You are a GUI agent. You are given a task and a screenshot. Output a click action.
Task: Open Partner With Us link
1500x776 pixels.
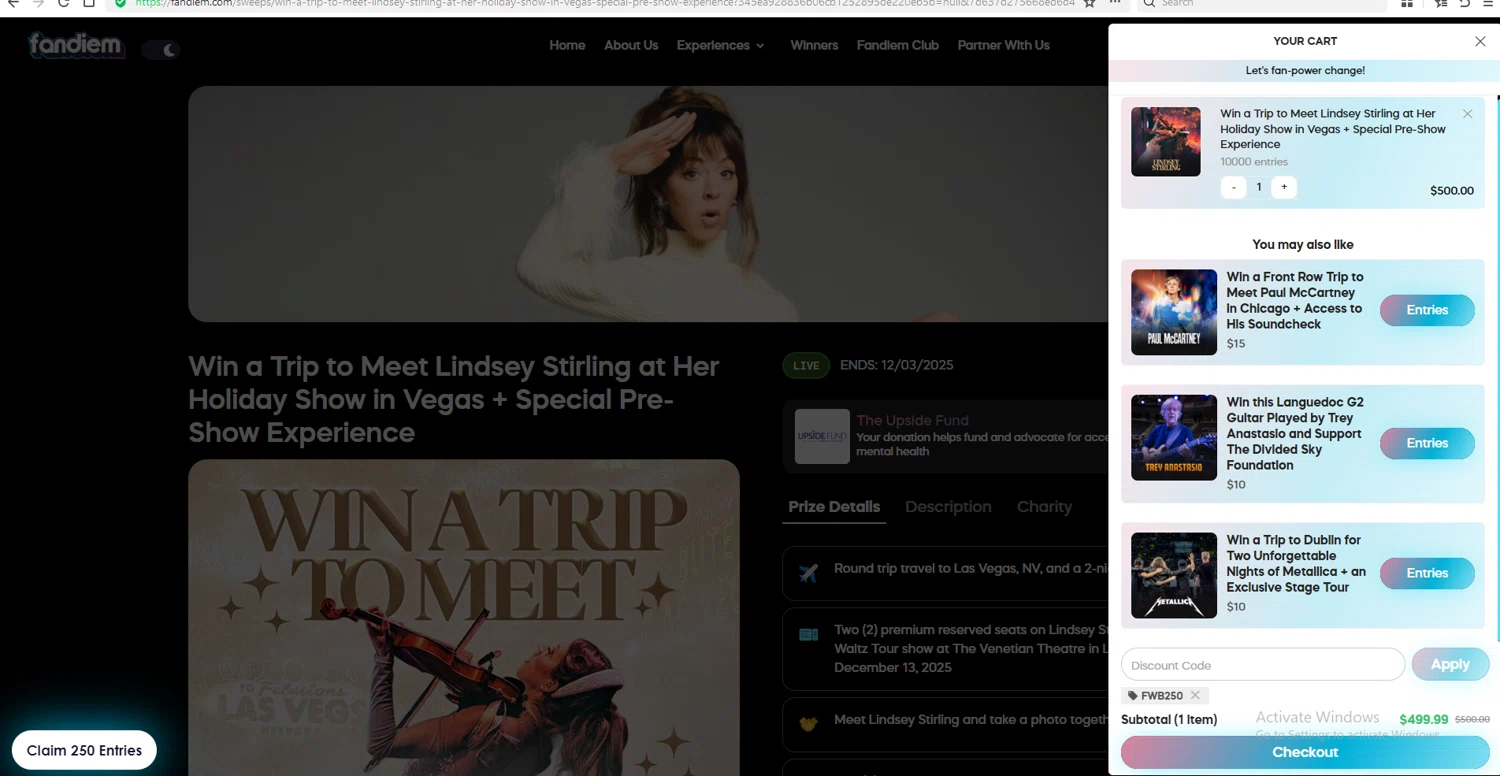pyautogui.click(x=1003, y=45)
